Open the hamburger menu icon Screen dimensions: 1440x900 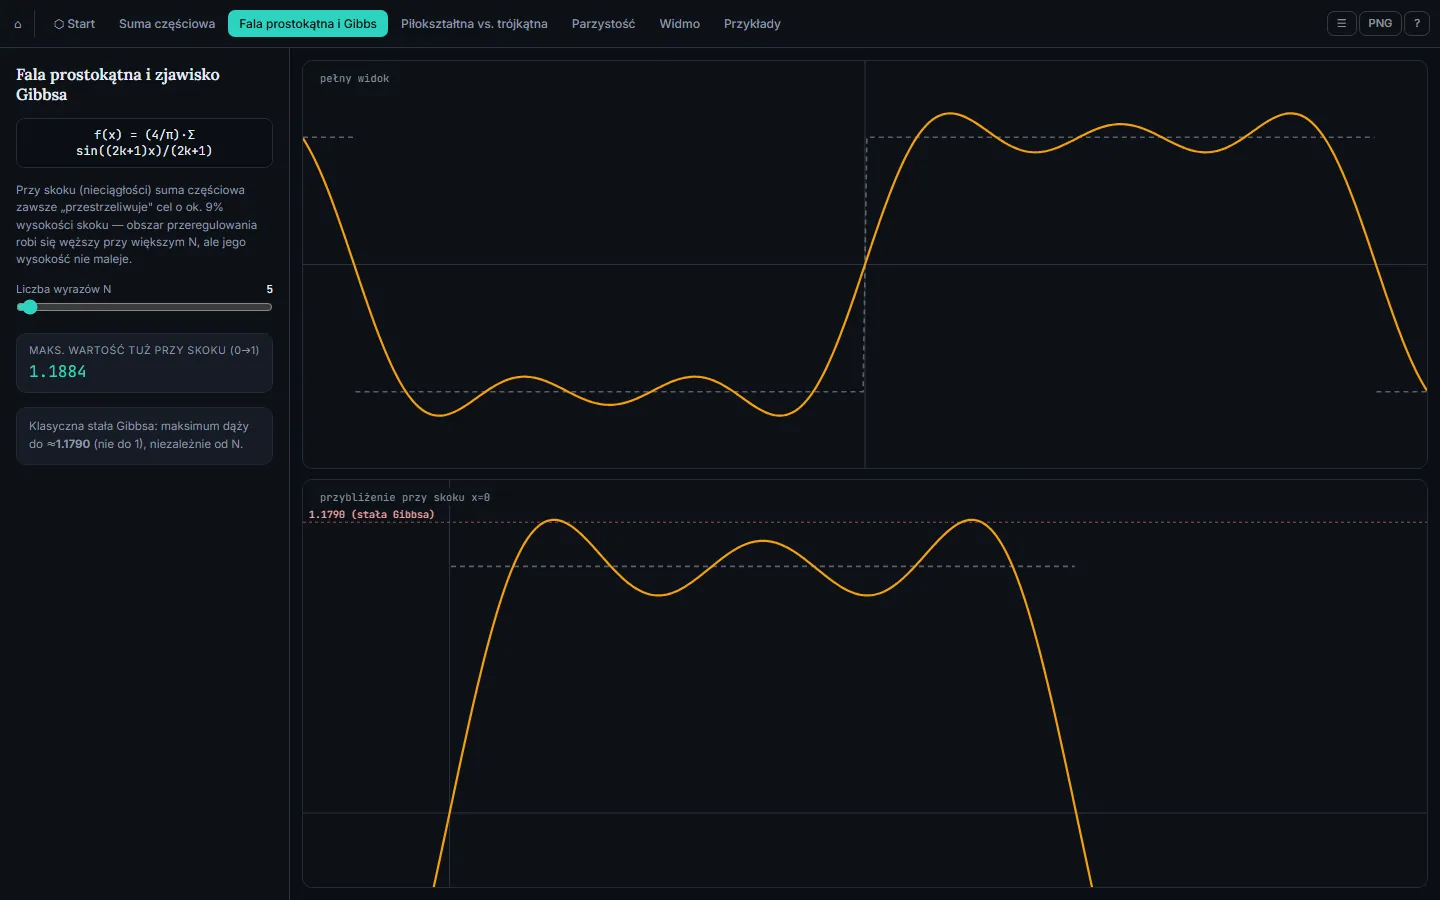tap(1342, 23)
